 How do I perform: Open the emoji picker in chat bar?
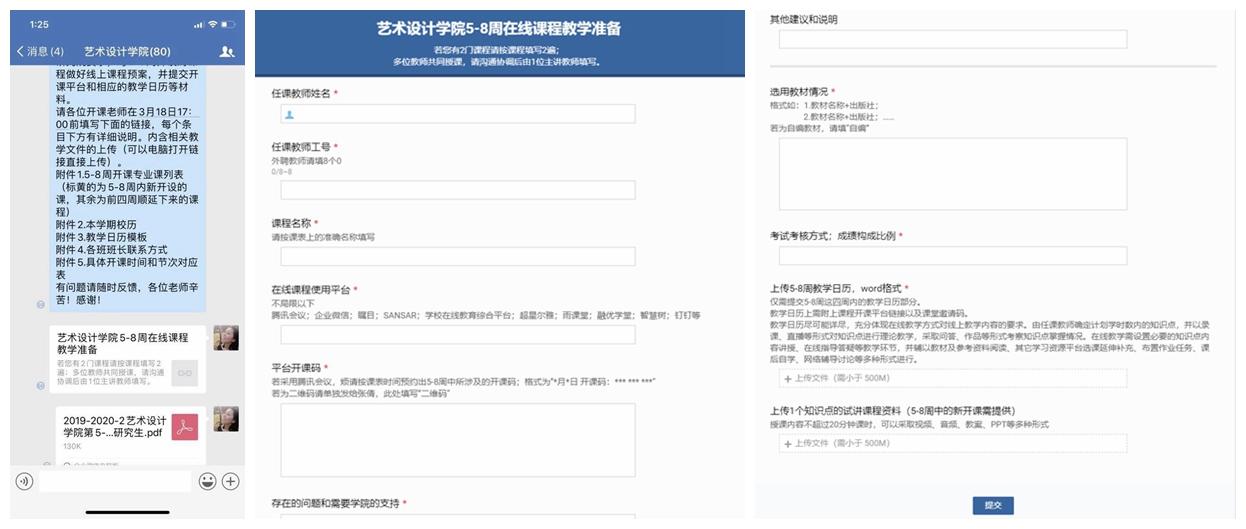coord(207,481)
